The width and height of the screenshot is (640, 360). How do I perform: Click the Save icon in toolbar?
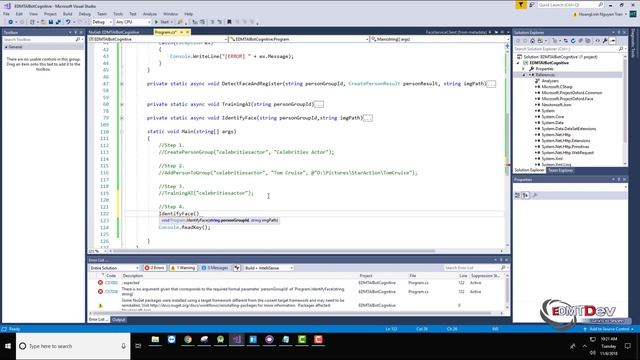pos(51,22)
